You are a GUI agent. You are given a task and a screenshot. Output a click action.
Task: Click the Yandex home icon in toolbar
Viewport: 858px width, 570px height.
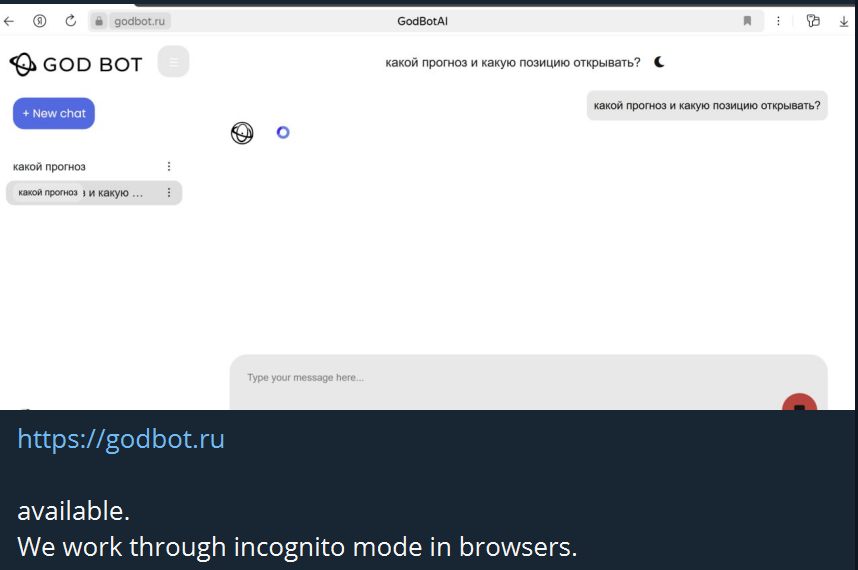click(39, 21)
